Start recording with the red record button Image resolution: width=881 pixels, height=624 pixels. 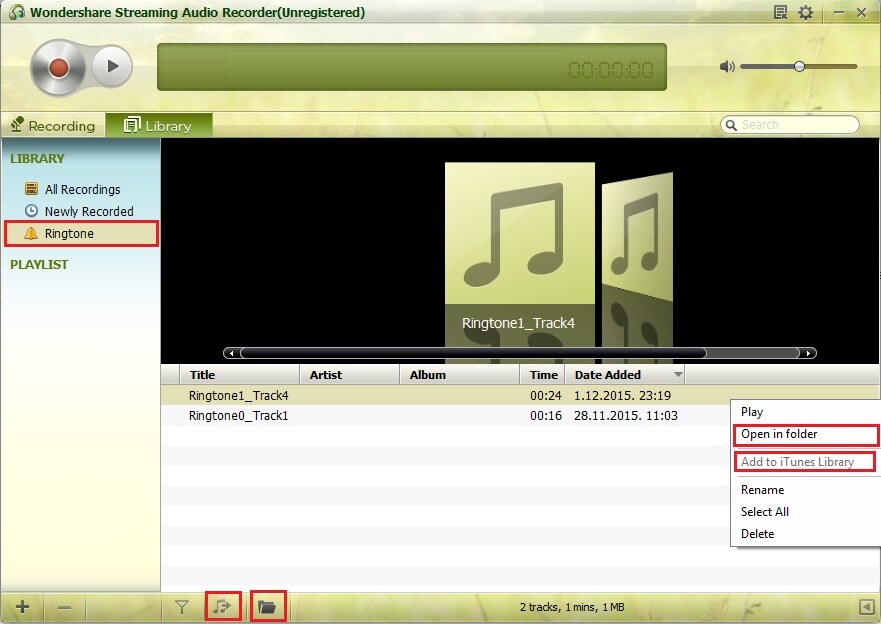[58, 67]
